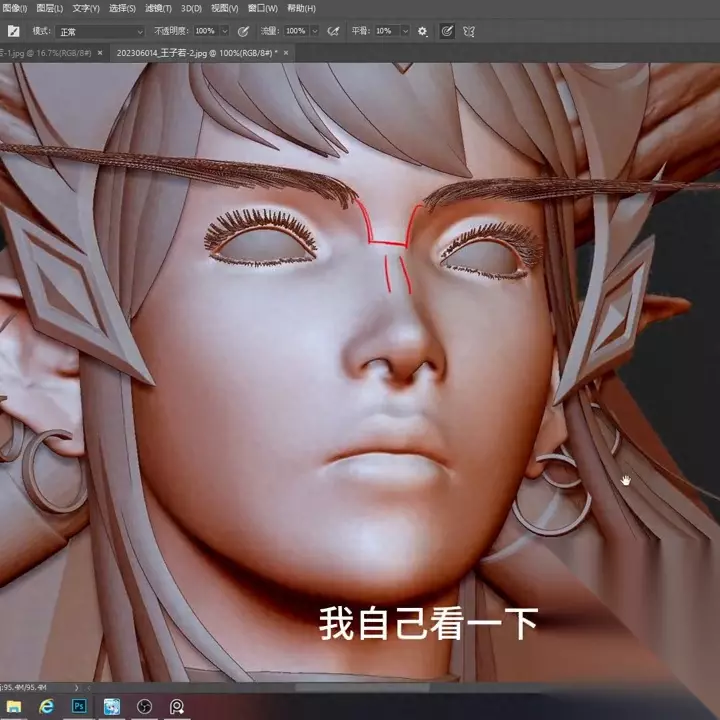Open the 图层(L) menu
Viewport: 720px width, 720px height.
coord(50,8)
